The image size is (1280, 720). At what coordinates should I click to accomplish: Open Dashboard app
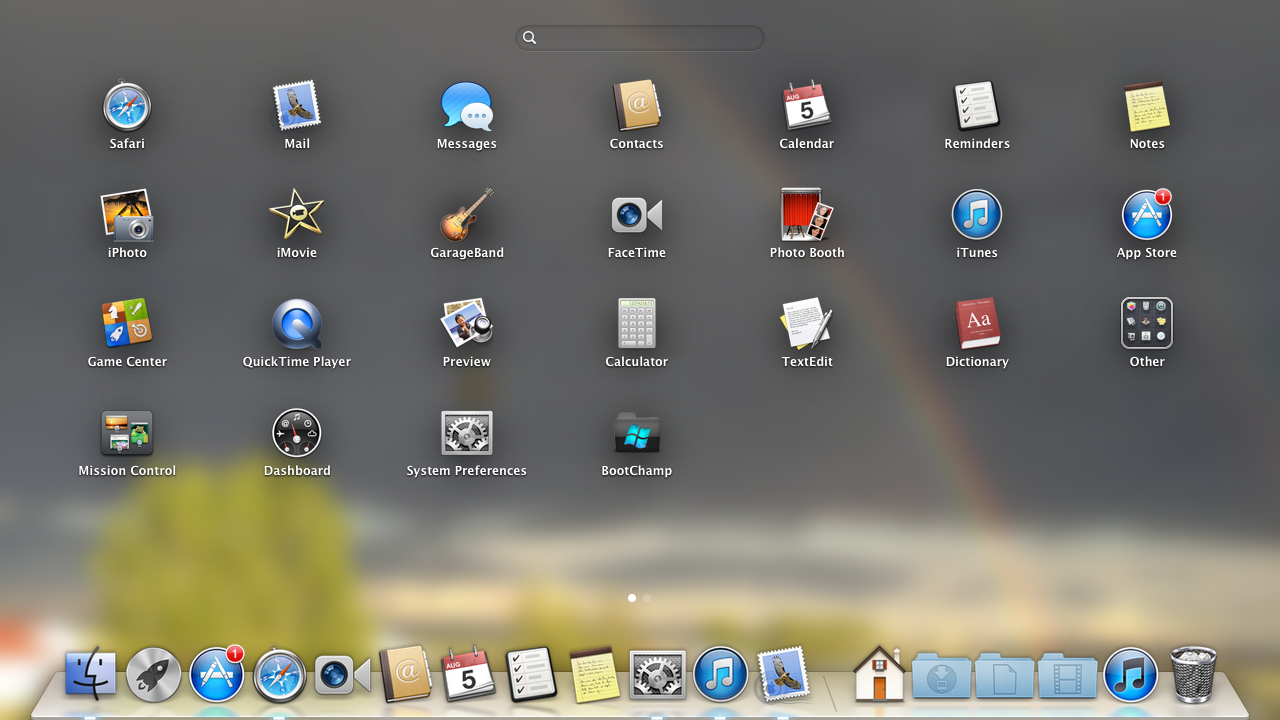click(x=297, y=433)
